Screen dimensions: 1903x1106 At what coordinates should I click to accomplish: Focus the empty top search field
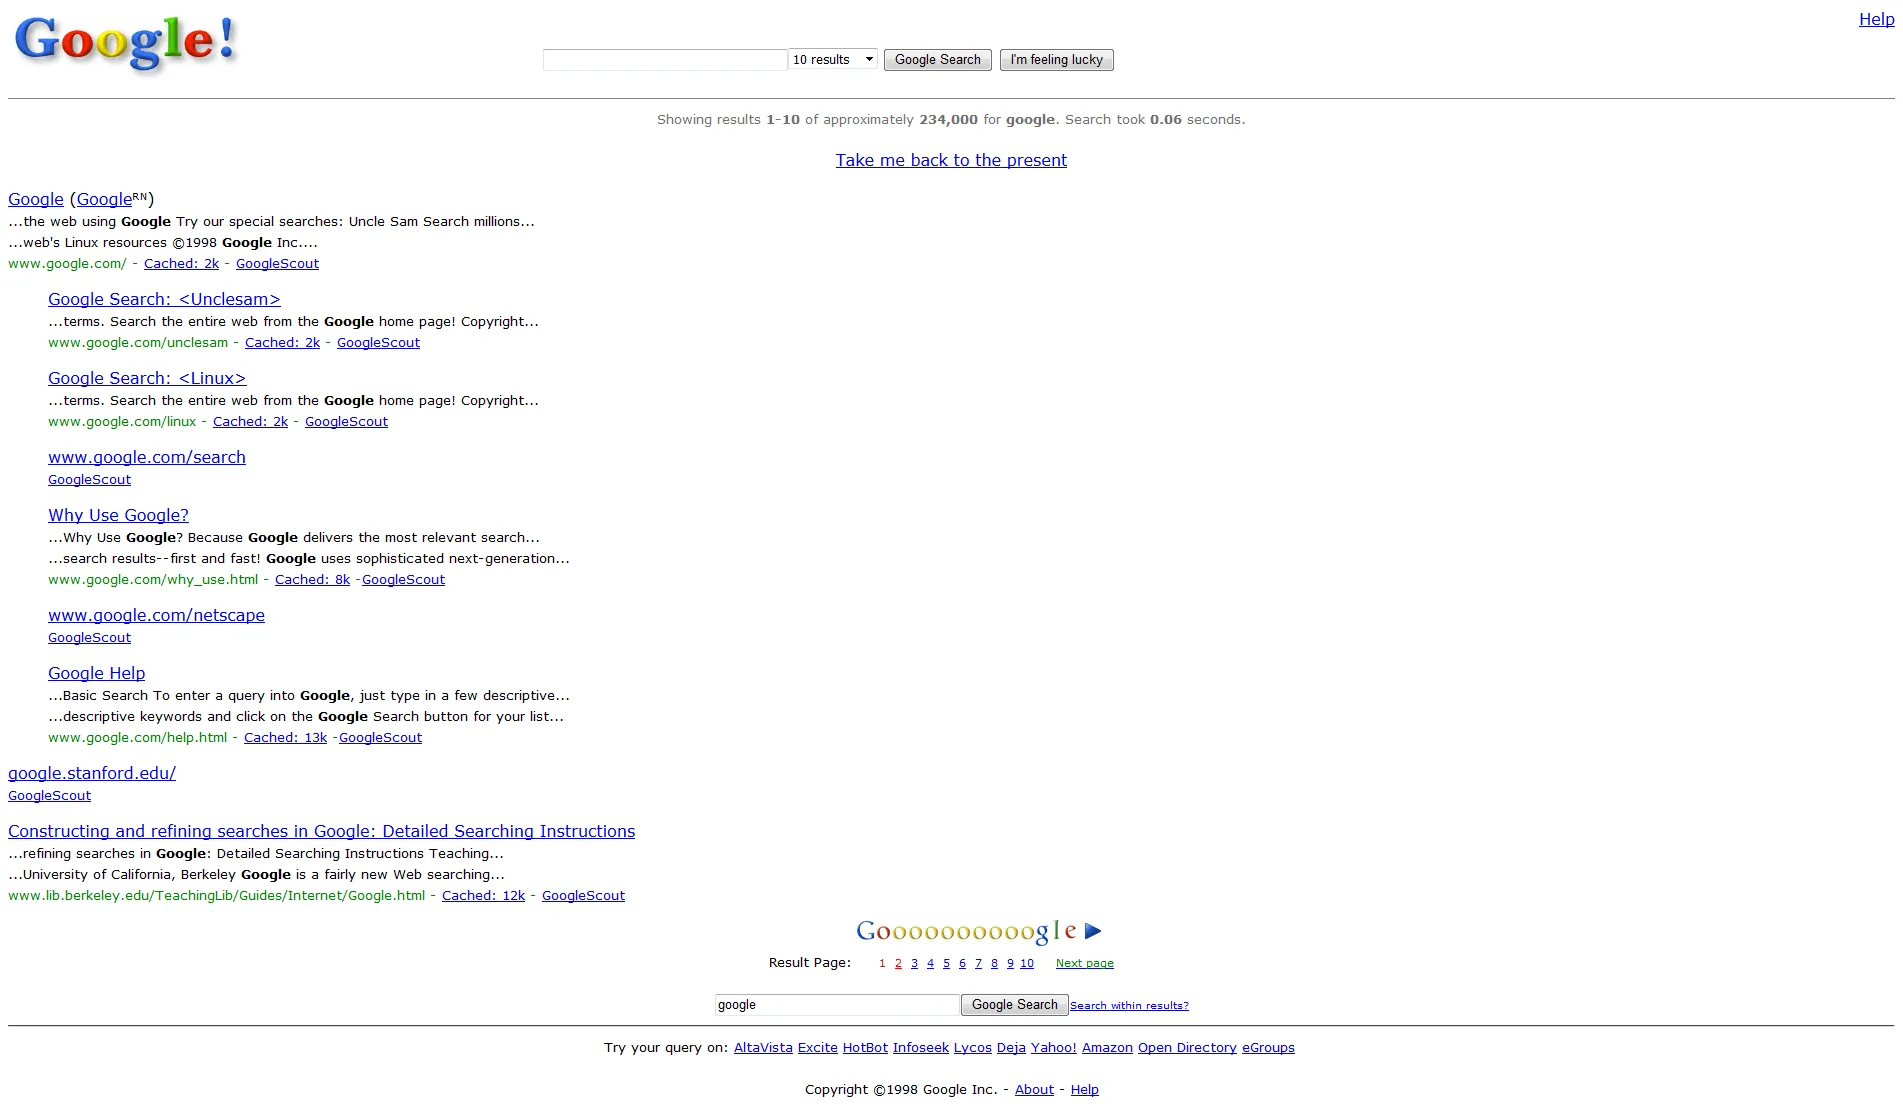click(665, 60)
